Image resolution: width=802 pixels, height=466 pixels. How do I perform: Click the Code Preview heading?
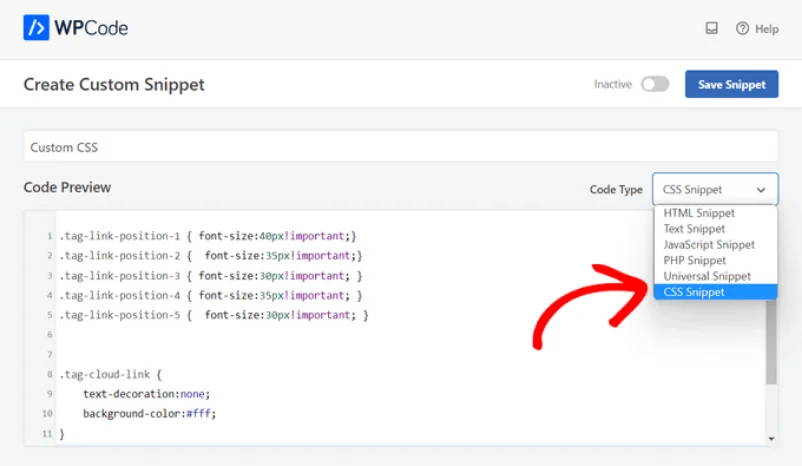click(x=67, y=187)
